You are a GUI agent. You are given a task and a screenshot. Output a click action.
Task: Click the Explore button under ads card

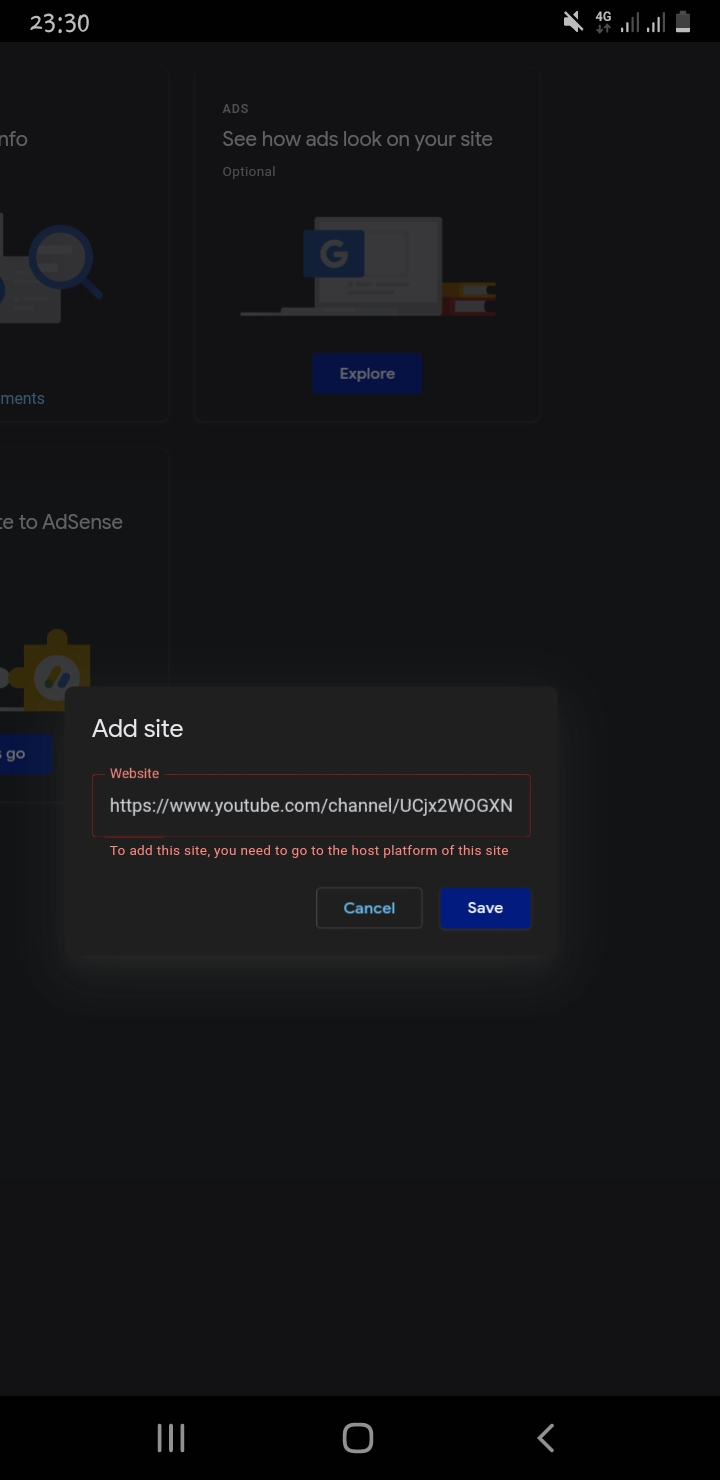tap(367, 373)
